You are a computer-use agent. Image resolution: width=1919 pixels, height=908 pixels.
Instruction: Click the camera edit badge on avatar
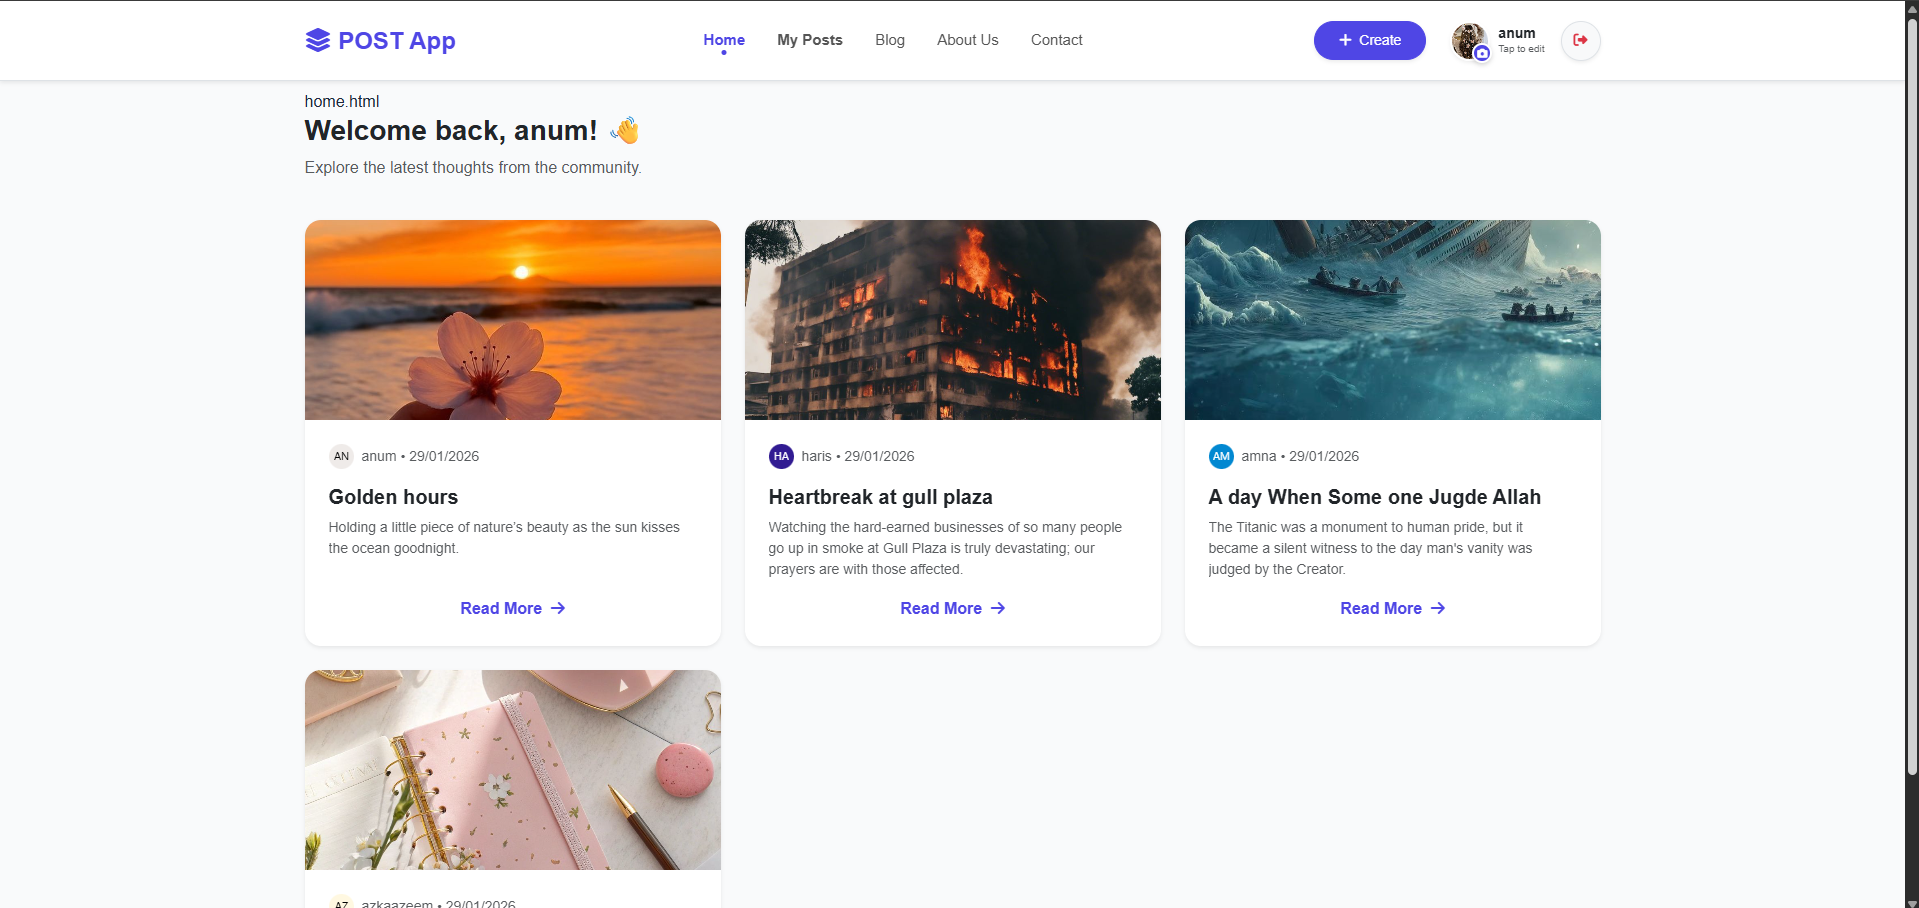pos(1482,53)
